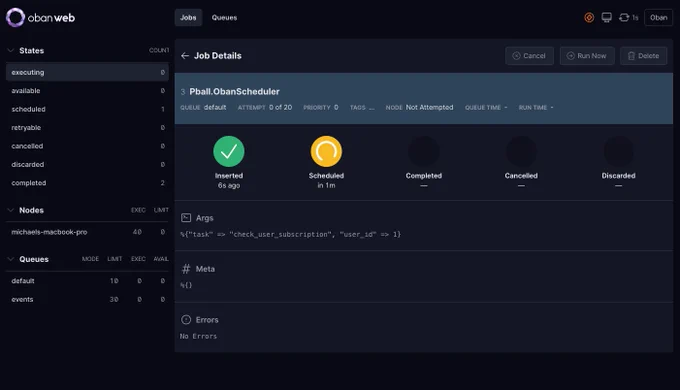The width and height of the screenshot is (680, 390).
Task: Delete this job
Action: click(x=643, y=56)
